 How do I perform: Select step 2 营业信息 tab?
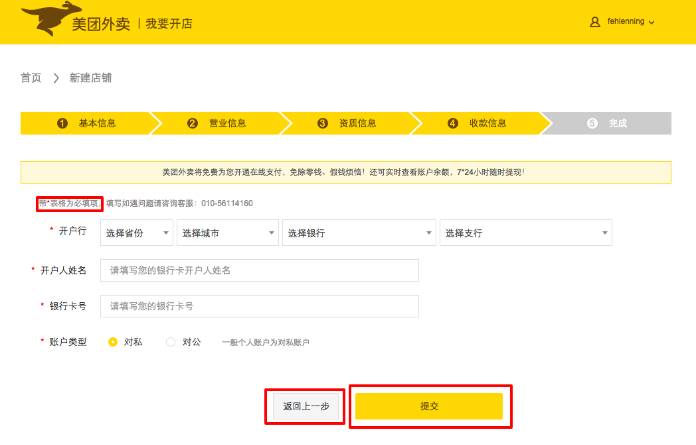(x=217, y=123)
